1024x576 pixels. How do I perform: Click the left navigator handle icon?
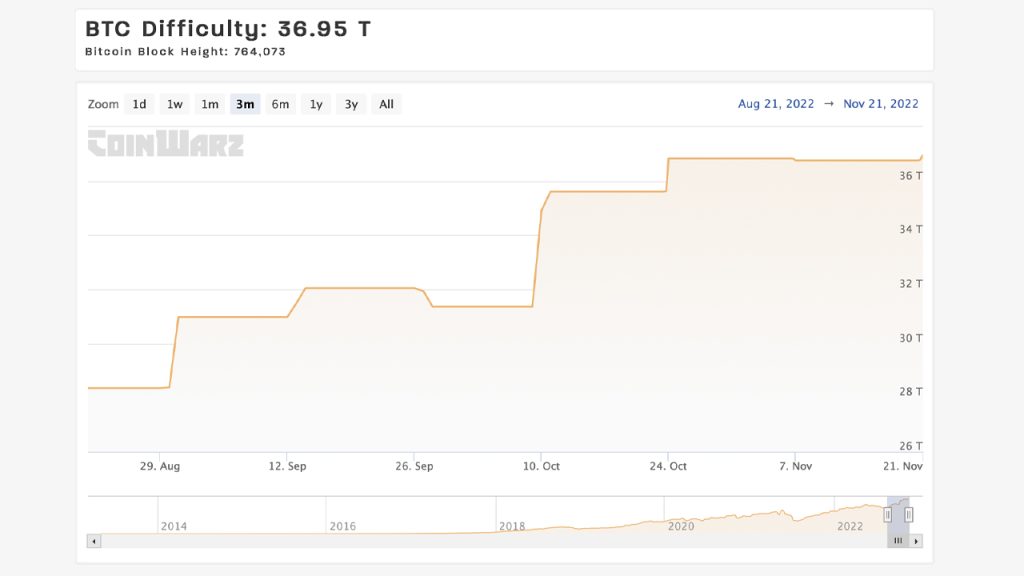coord(886,513)
